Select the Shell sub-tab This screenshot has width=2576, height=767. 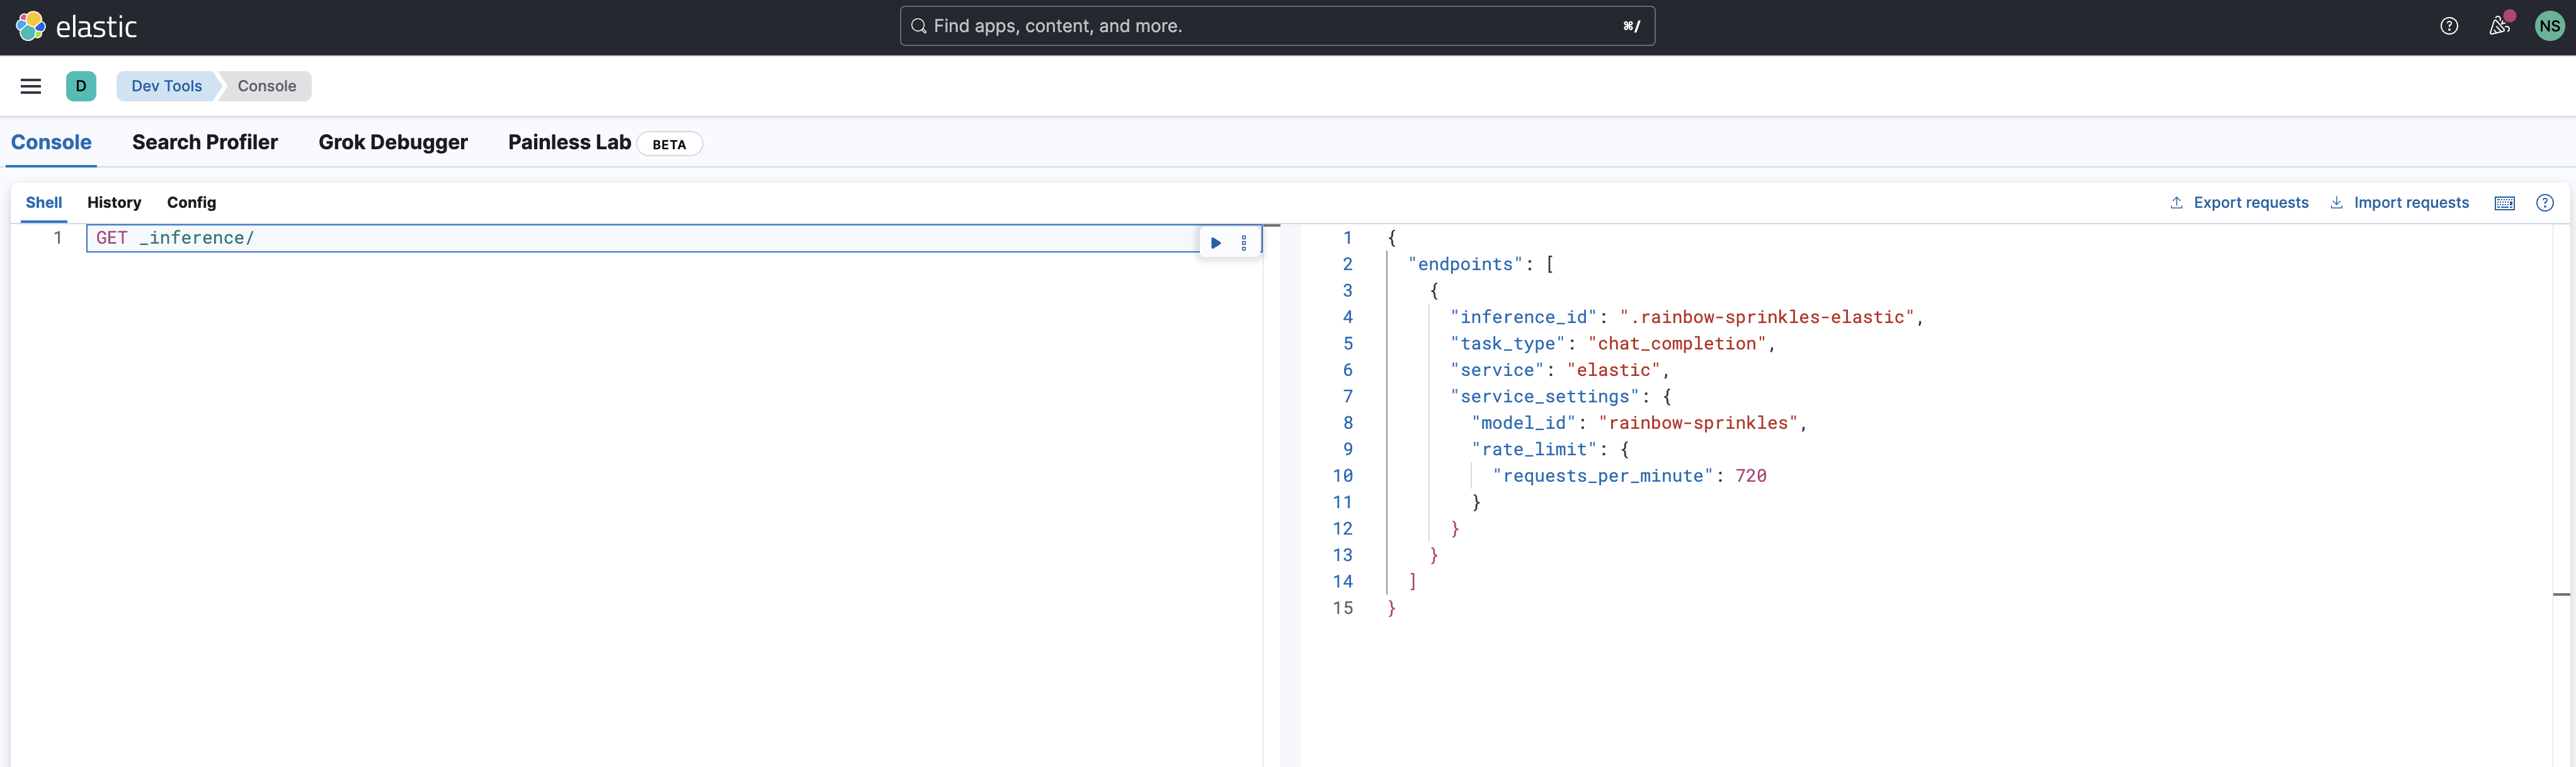[x=44, y=202]
